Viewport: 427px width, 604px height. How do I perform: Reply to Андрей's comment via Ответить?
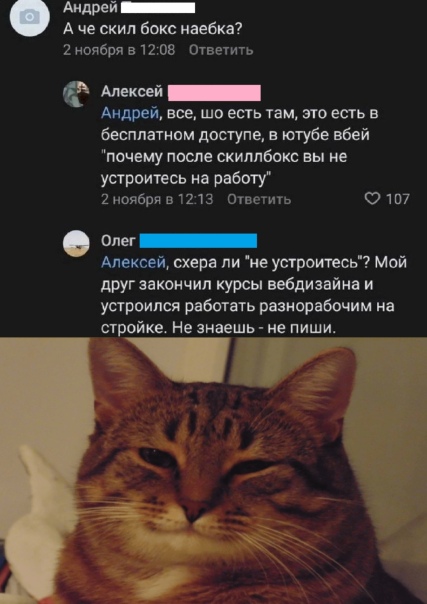221,50
